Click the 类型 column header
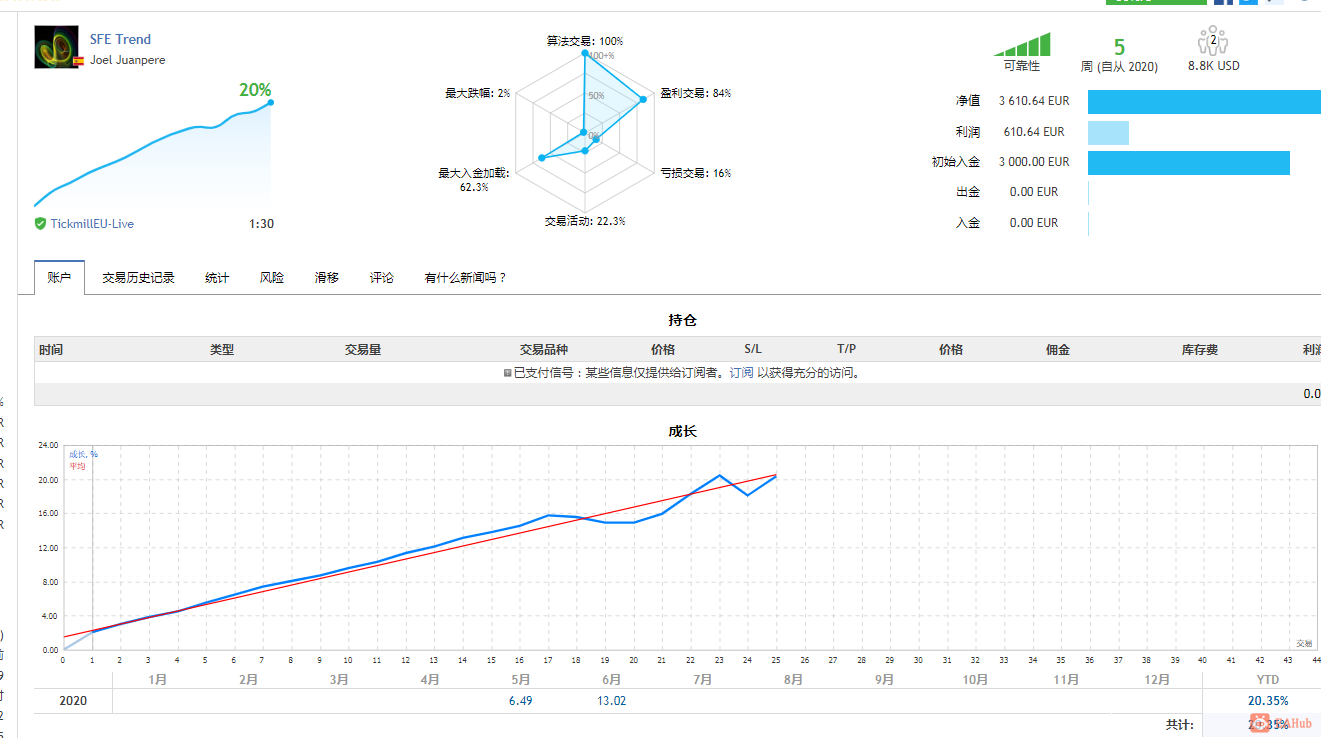 tap(222, 350)
